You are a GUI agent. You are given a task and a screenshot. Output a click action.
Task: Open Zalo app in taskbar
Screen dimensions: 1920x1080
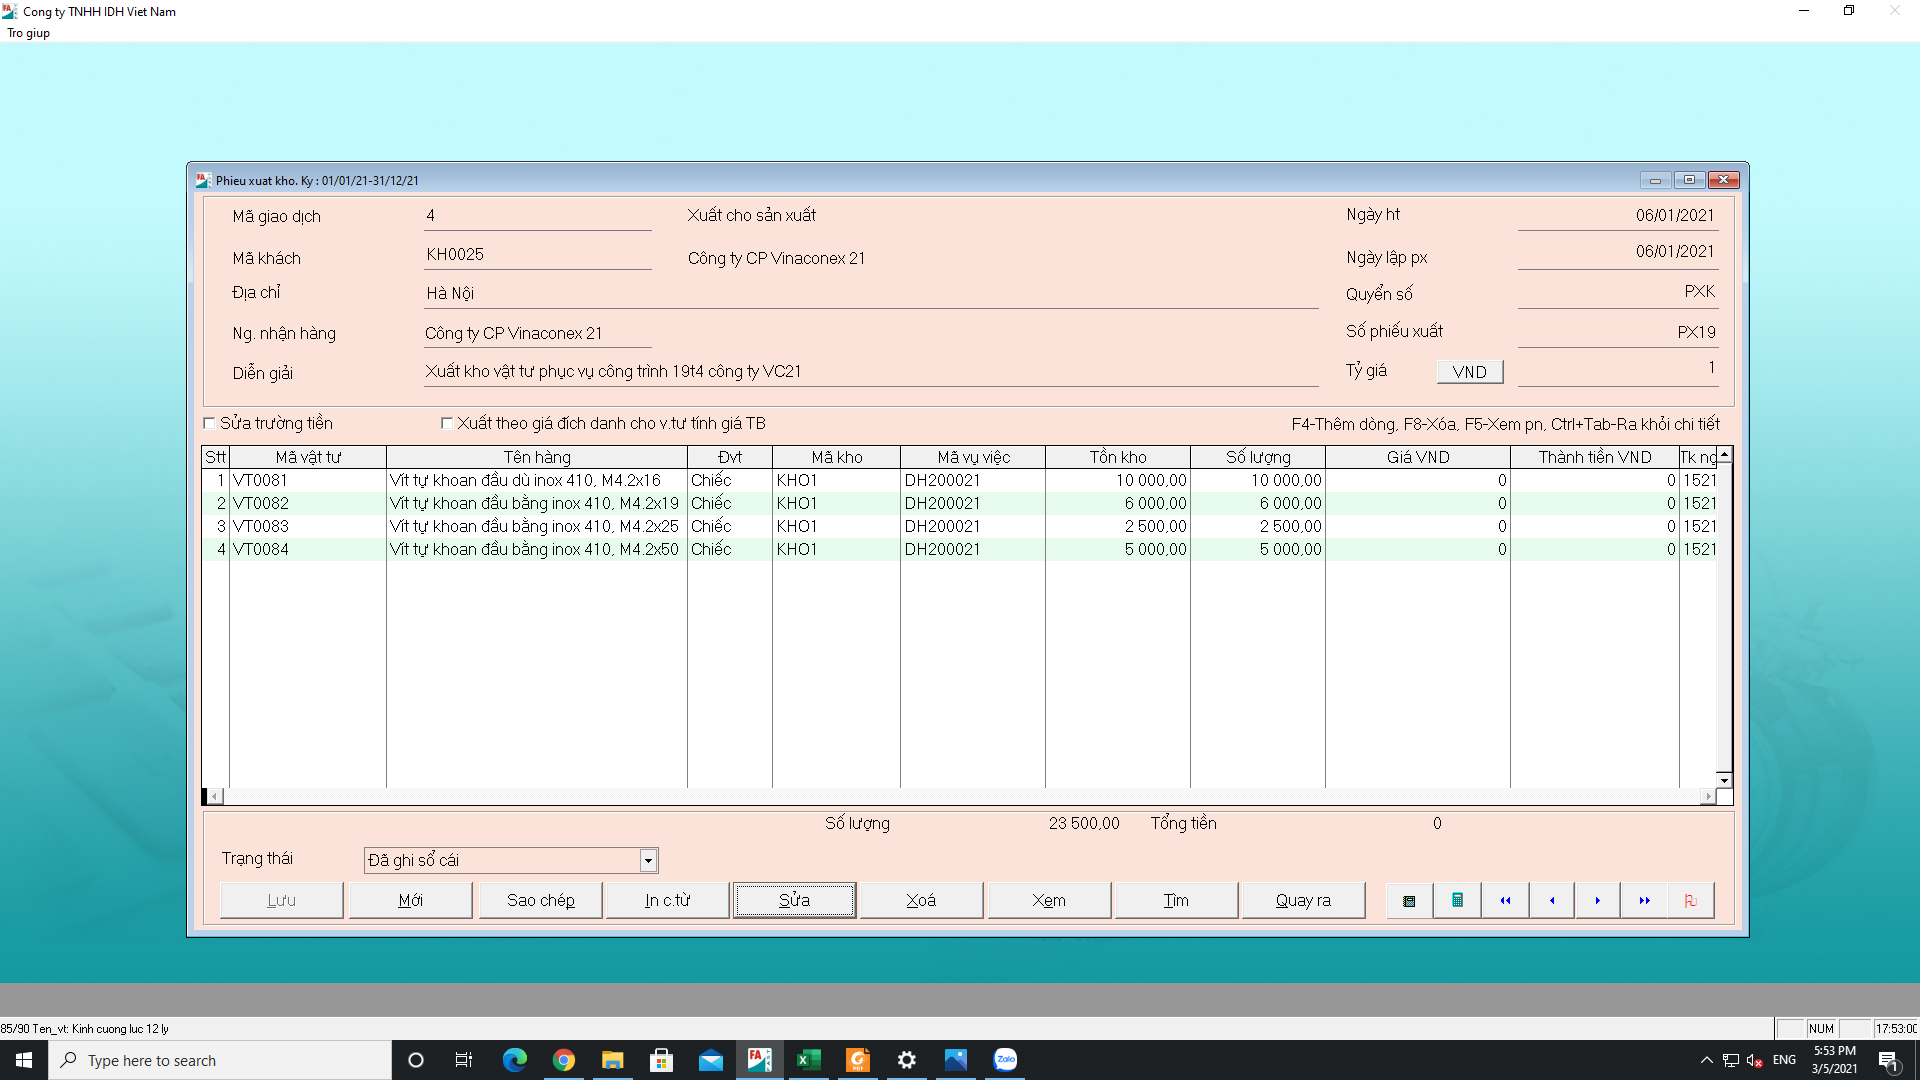pos(1005,1060)
